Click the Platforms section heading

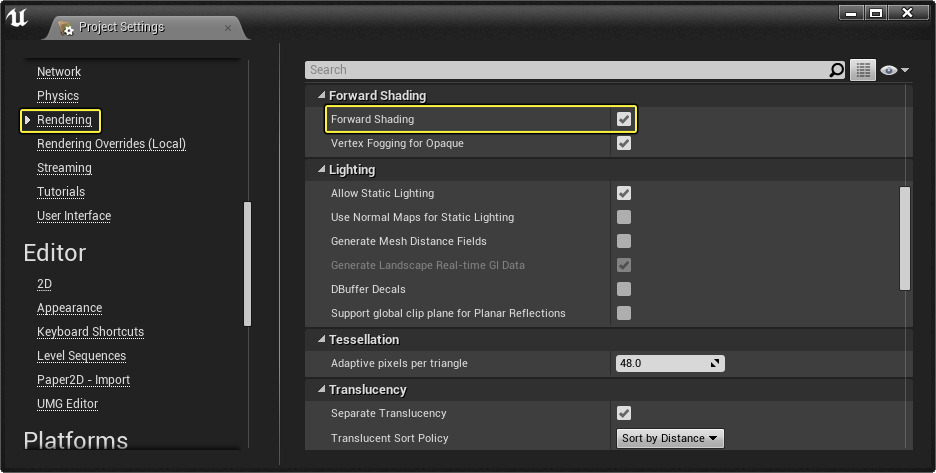click(x=76, y=440)
